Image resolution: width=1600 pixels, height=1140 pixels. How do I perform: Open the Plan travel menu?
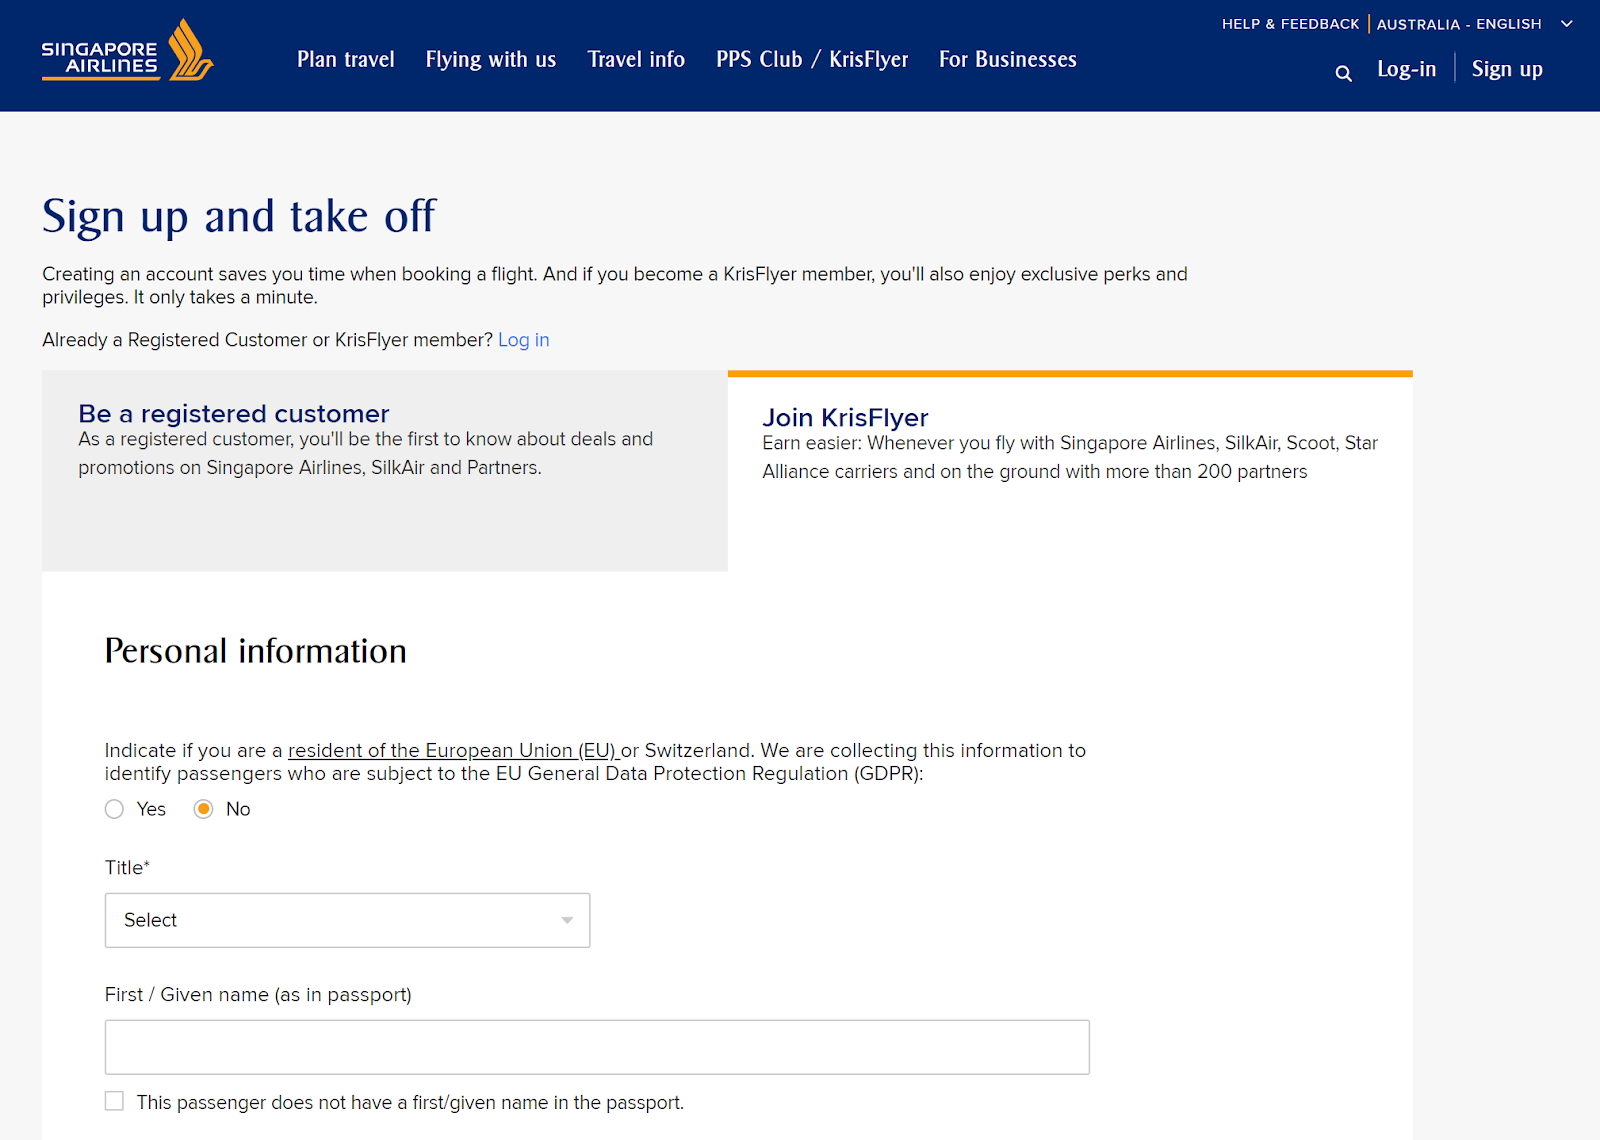345,60
